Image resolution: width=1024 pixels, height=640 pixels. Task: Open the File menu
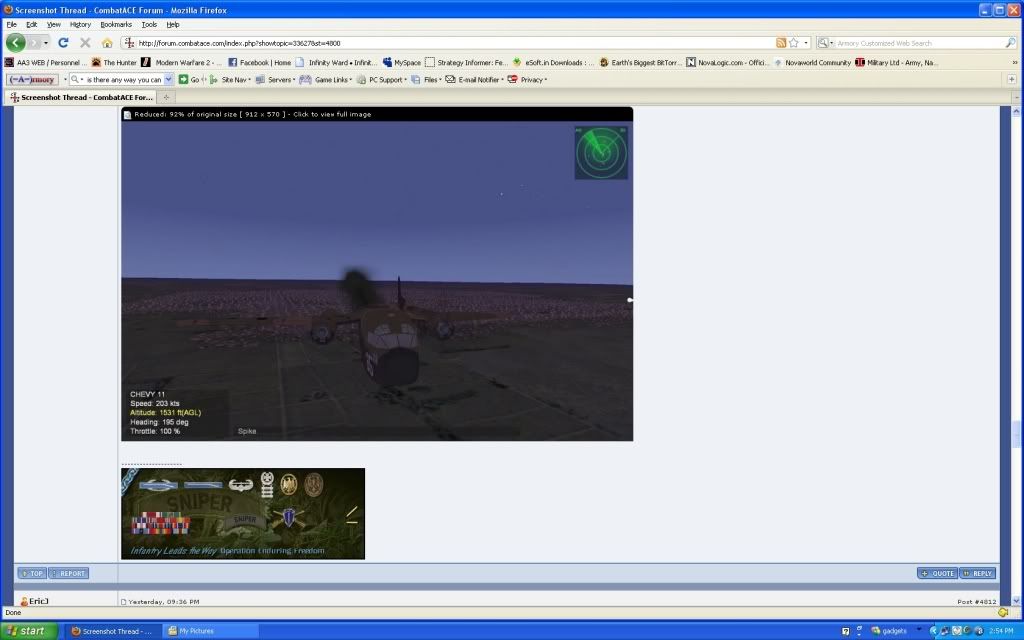point(12,24)
